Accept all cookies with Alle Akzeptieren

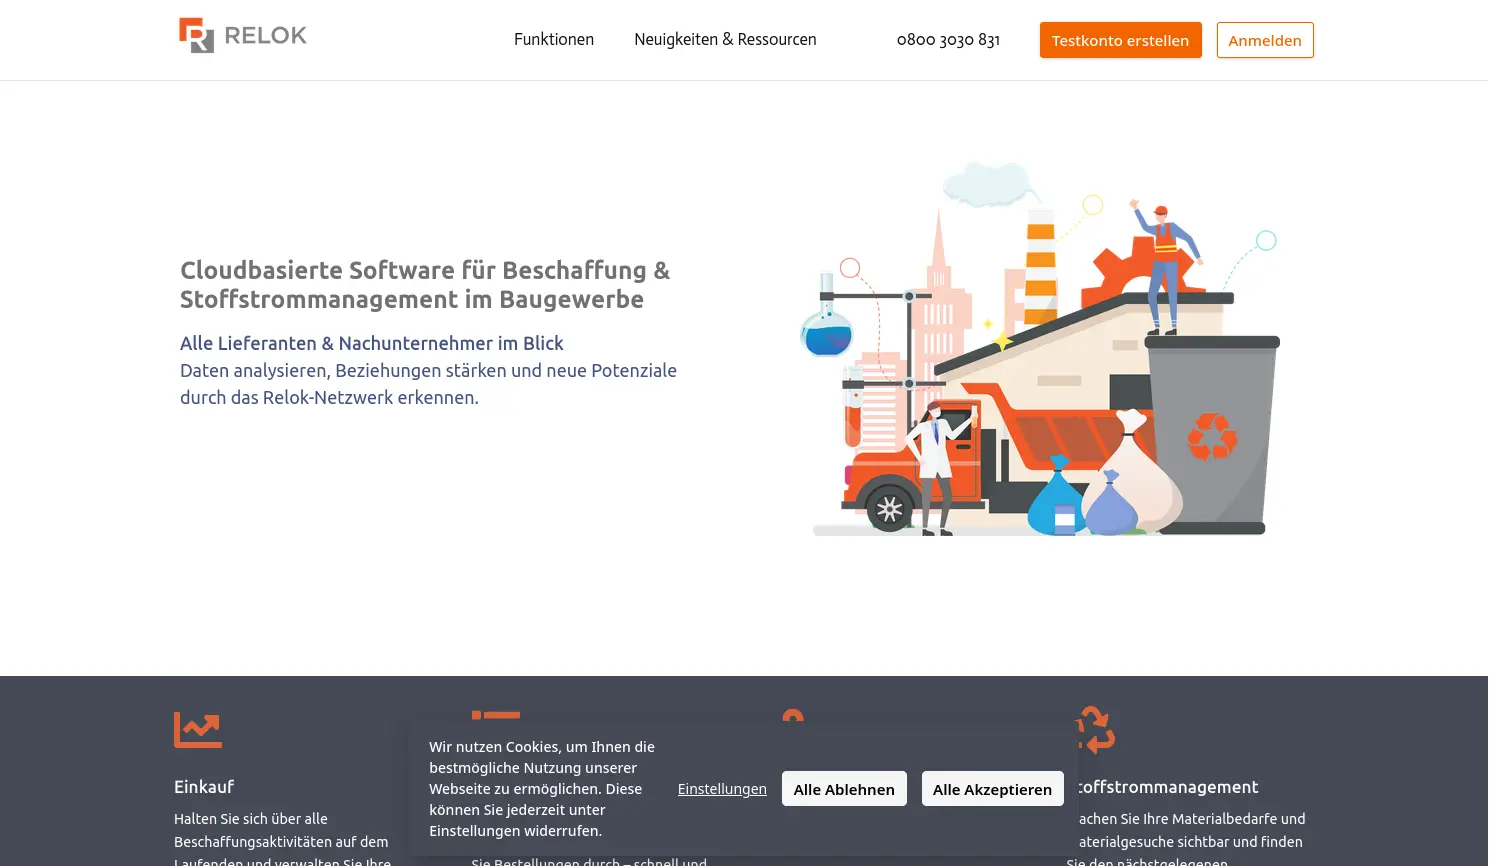pos(992,788)
